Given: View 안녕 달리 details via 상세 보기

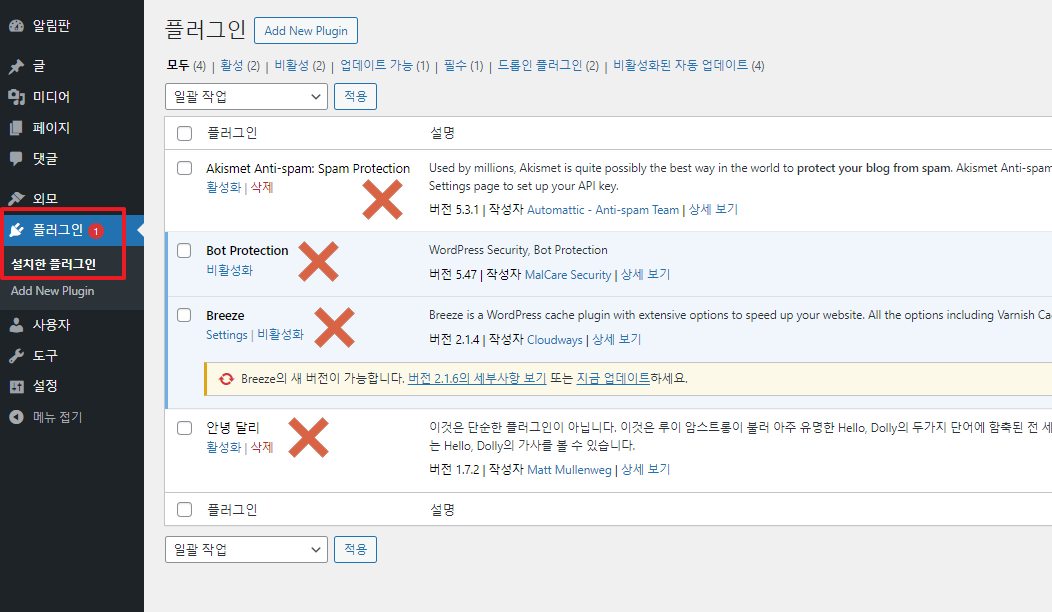Looking at the screenshot, I should [x=645, y=470].
